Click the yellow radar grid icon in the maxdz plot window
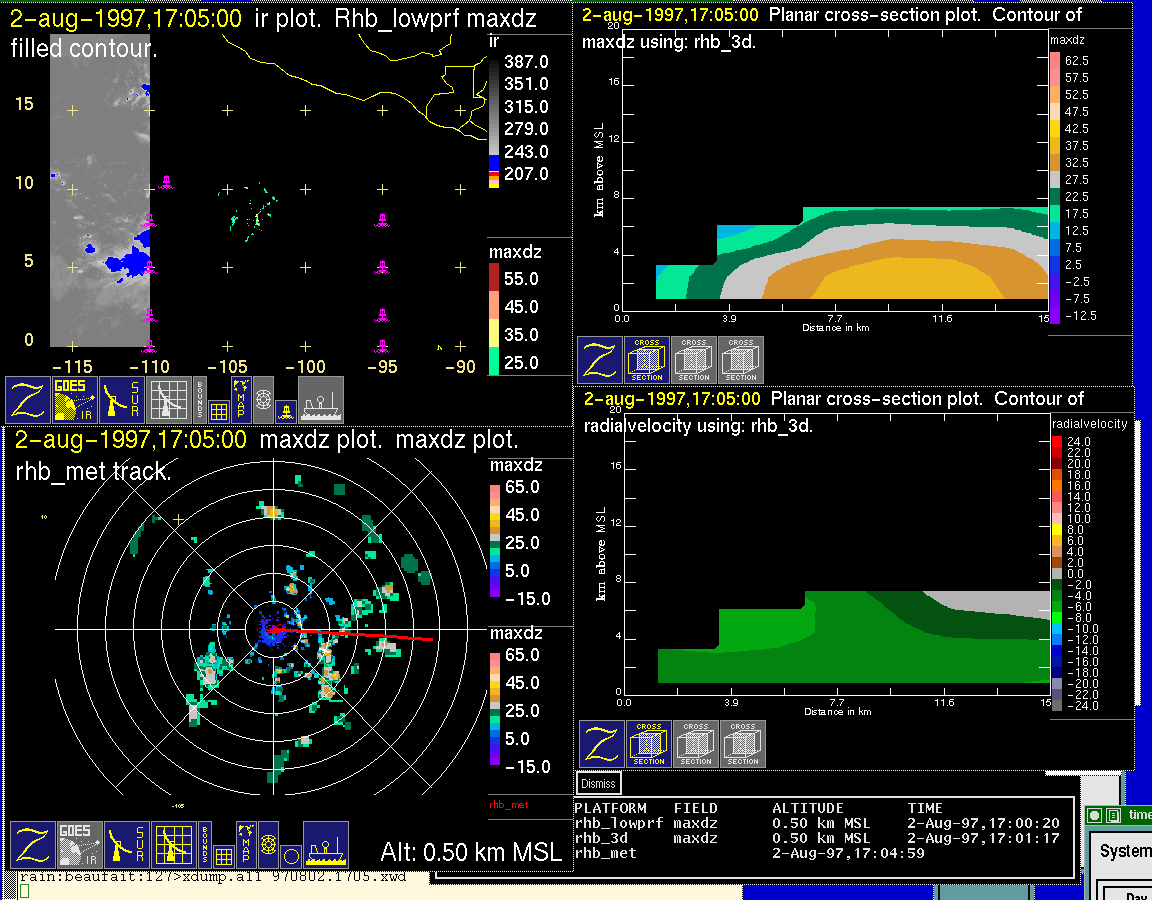 pos(172,845)
